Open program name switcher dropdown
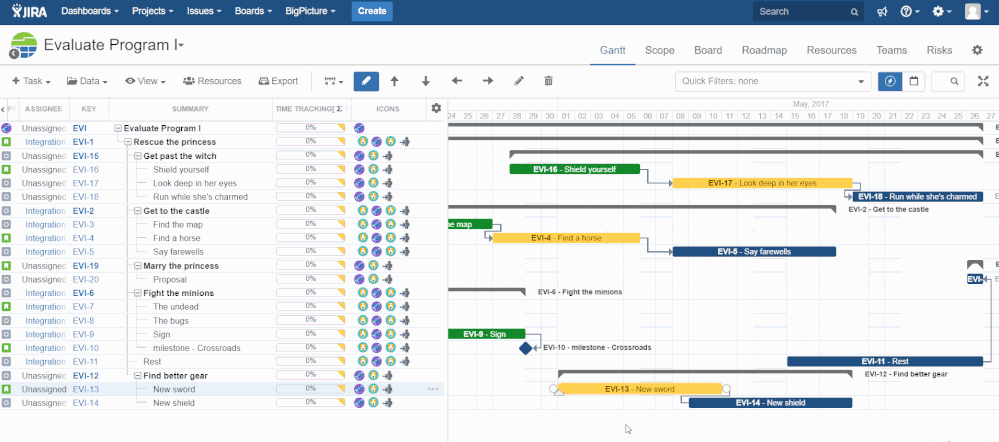The height and width of the screenshot is (442, 999). tap(182, 45)
